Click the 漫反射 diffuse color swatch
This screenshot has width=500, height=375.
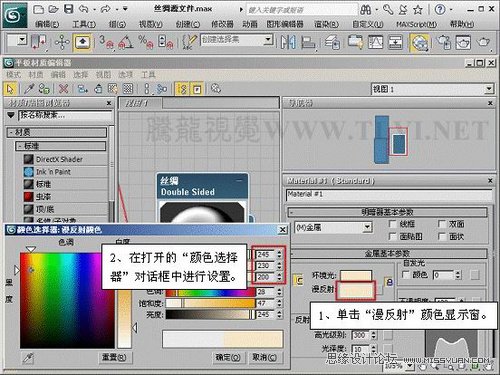tap(356, 290)
